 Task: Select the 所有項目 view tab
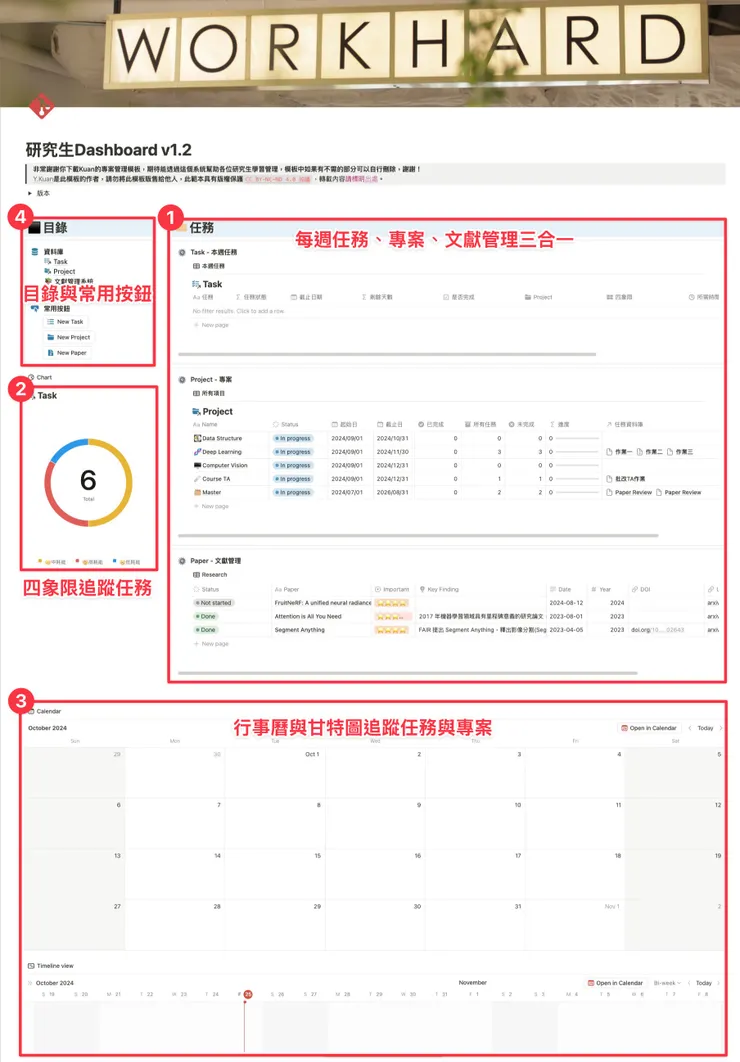click(209, 394)
